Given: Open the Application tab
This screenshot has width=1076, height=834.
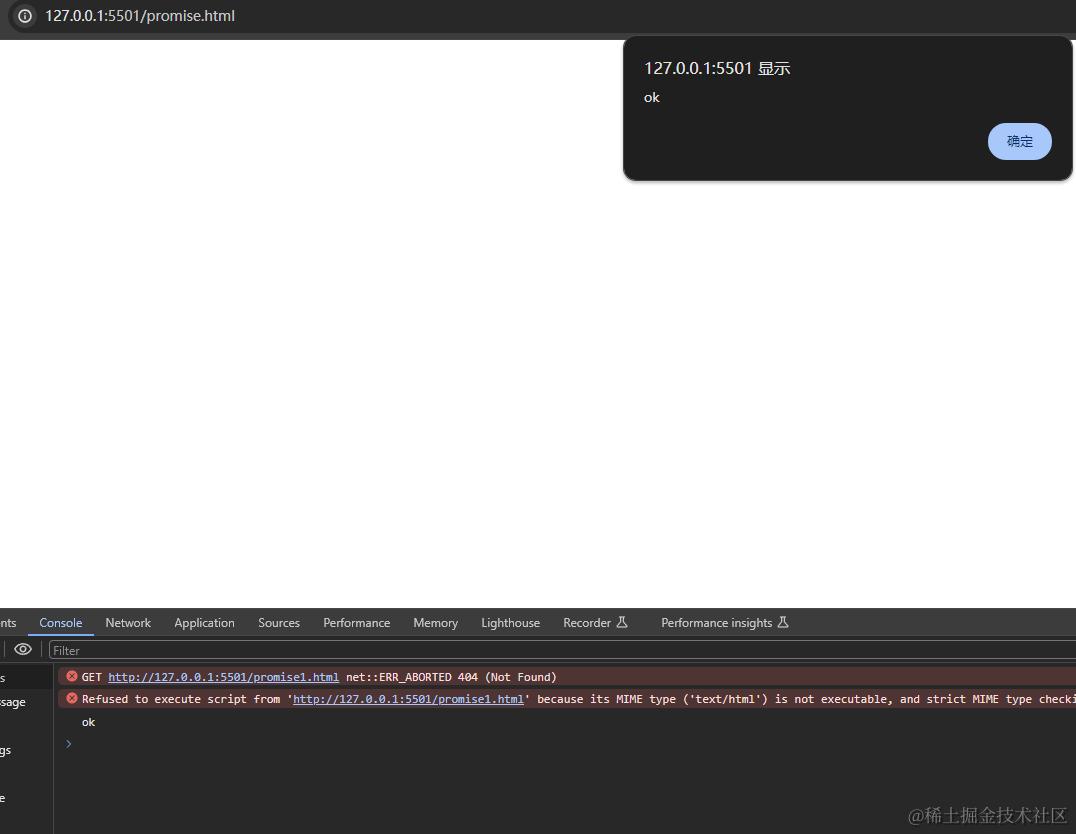Looking at the screenshot, I should [204, 623].
